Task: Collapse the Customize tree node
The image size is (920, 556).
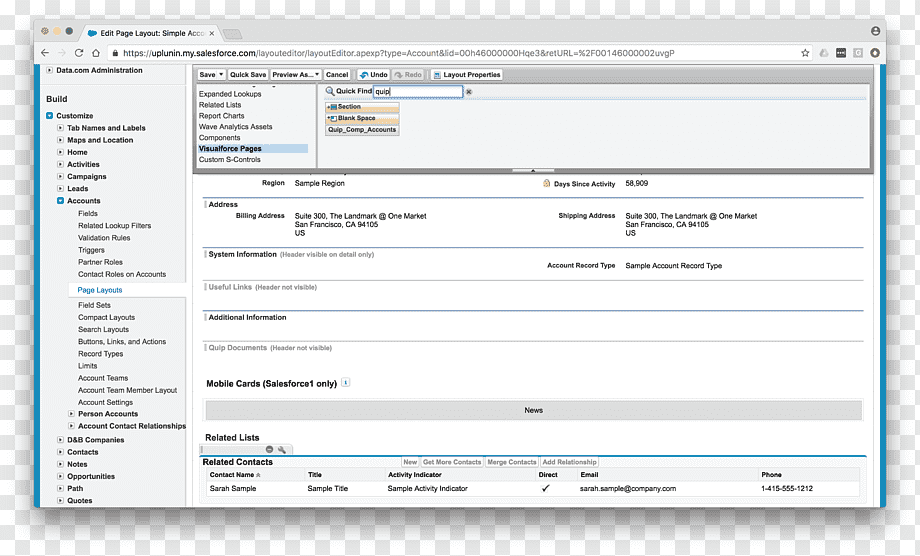Action: coord(50,116)
